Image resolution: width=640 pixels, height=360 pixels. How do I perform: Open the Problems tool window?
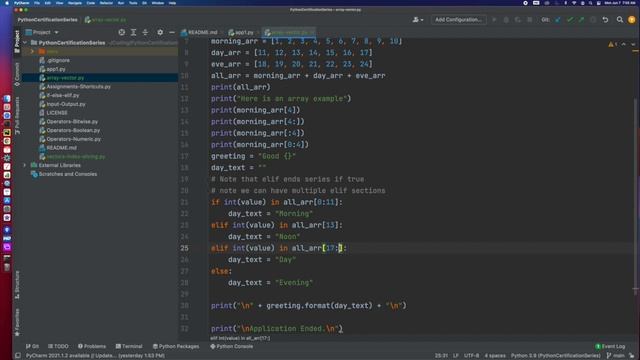coord(92,347)
